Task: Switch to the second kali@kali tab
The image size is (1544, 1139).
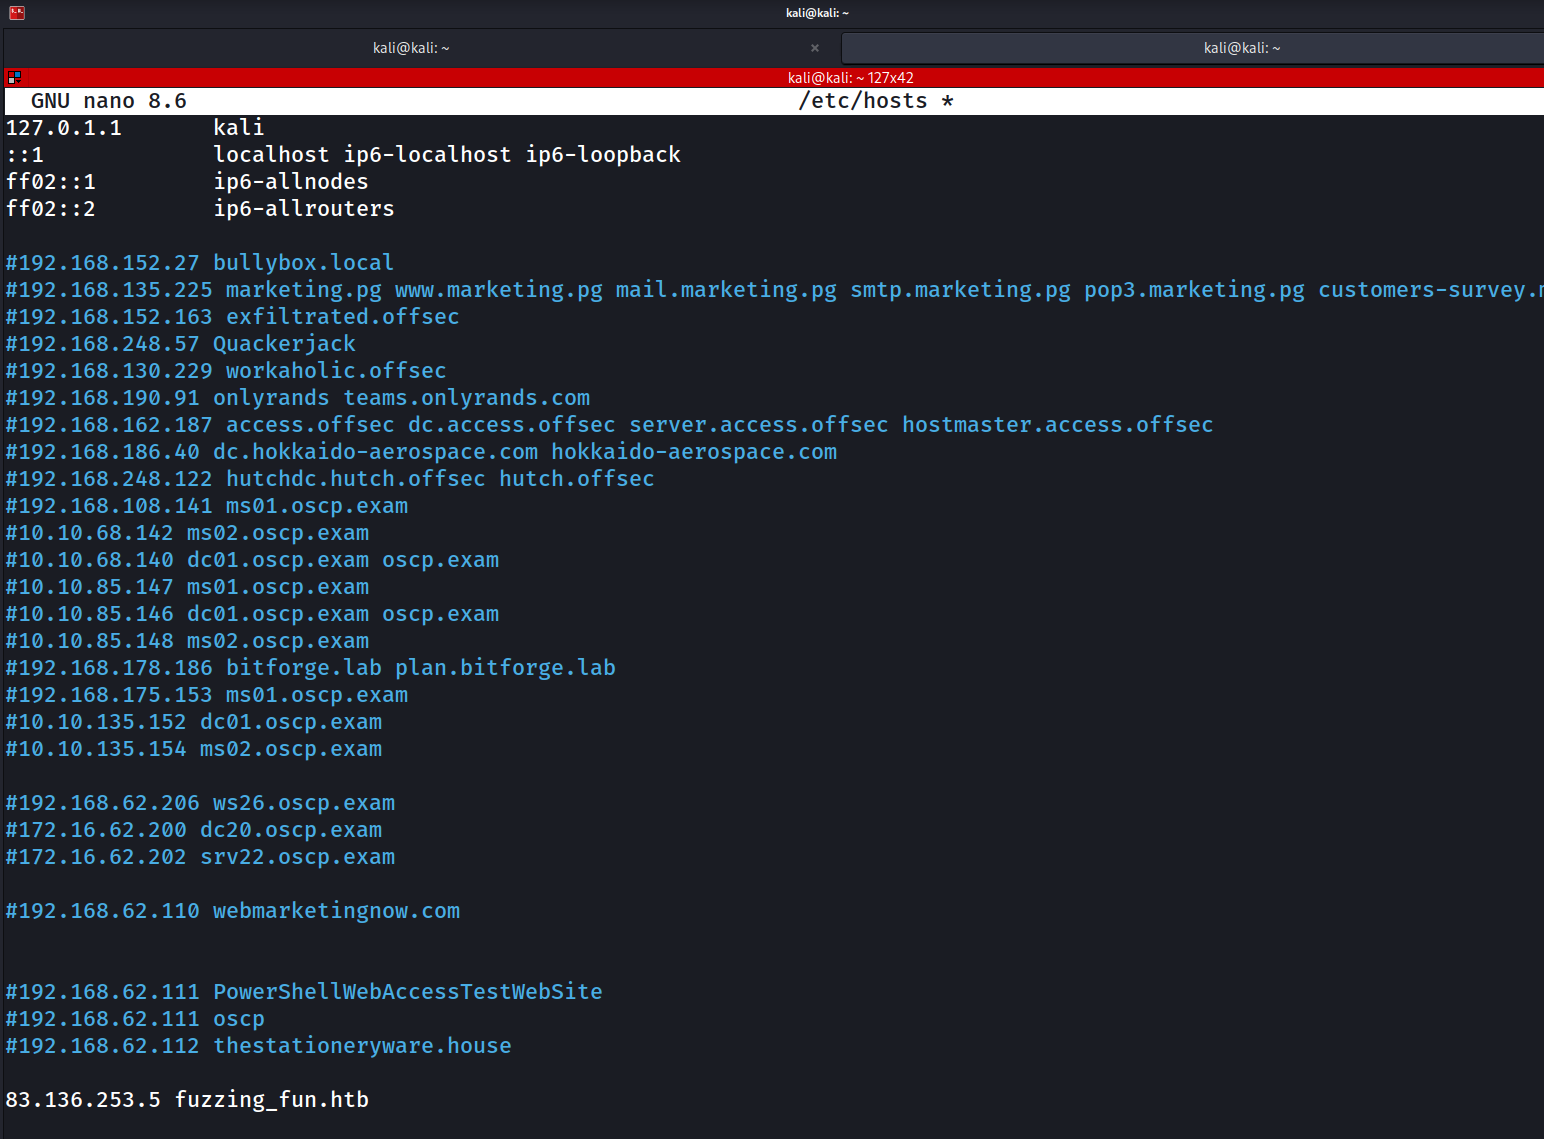Action: [1241, 48]
